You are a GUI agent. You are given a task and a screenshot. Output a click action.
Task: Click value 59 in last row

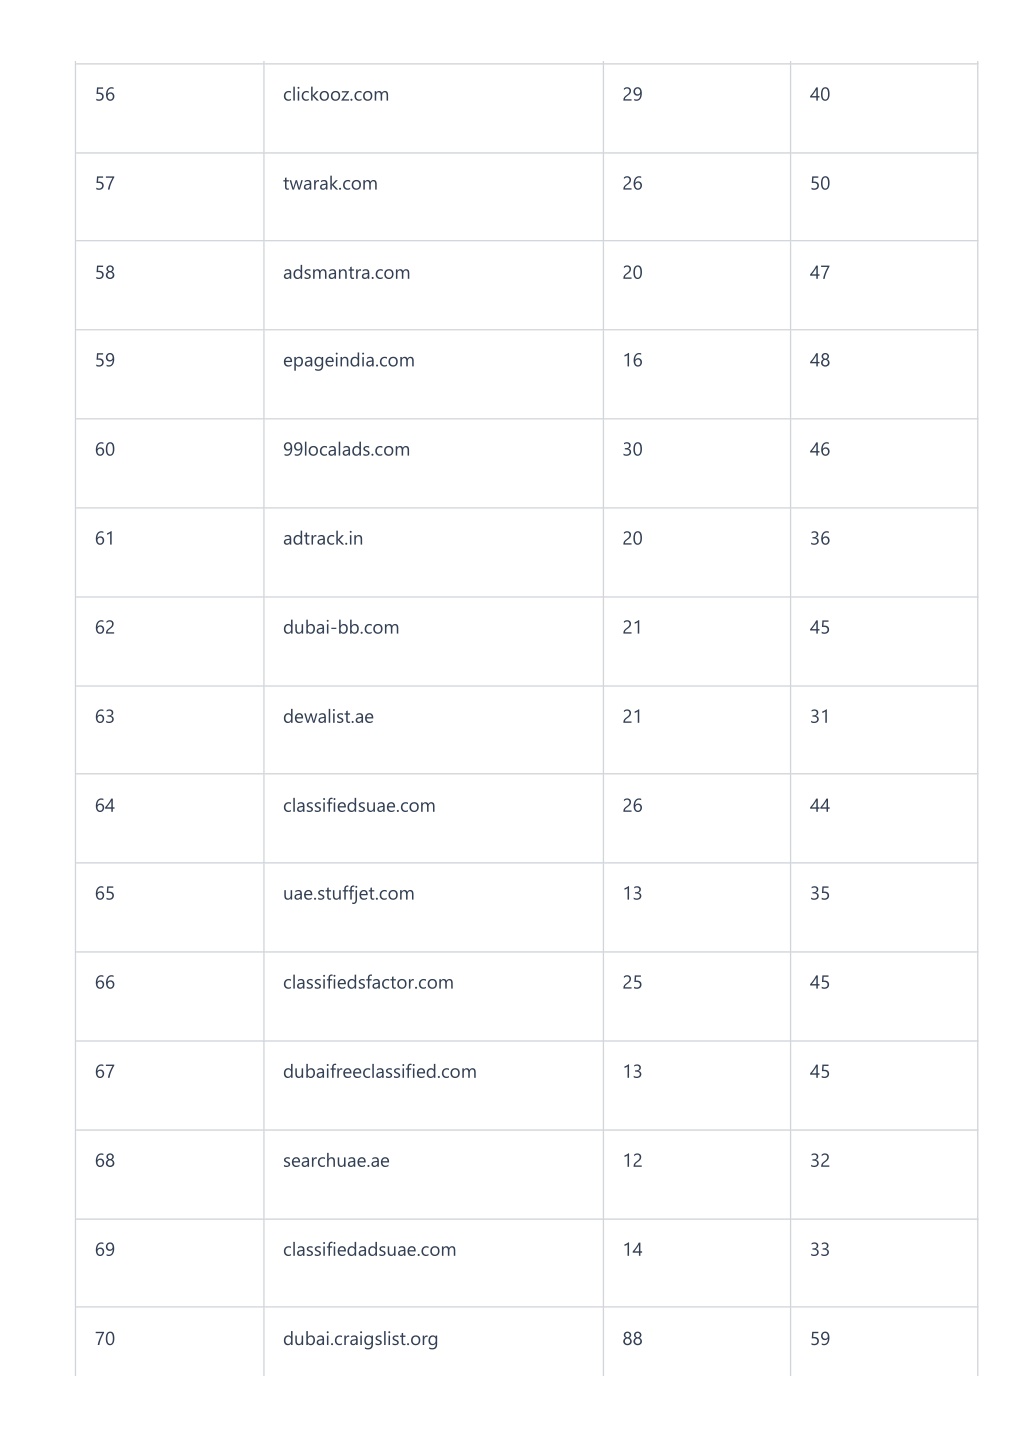point(820,1339)
